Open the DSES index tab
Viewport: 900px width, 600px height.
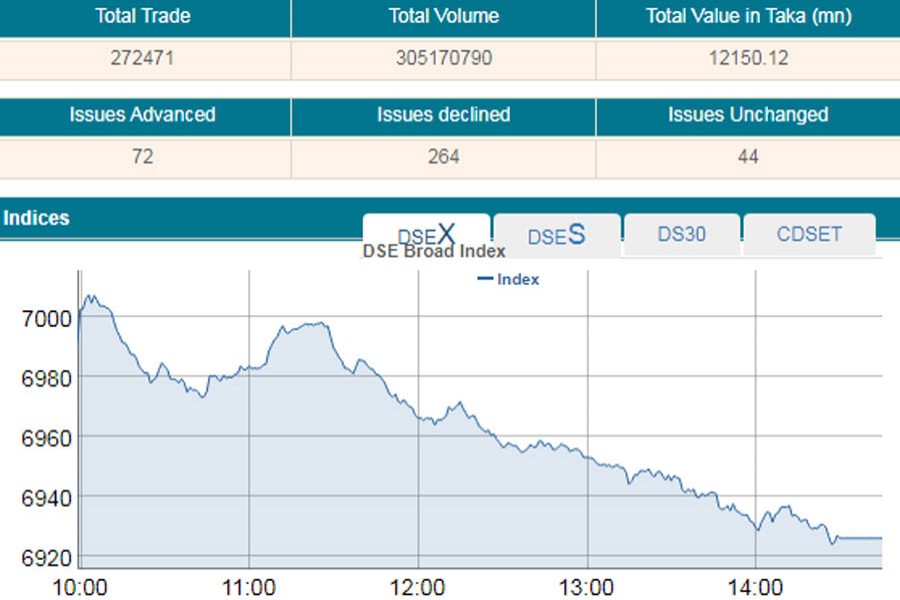(x=556, y=236)
